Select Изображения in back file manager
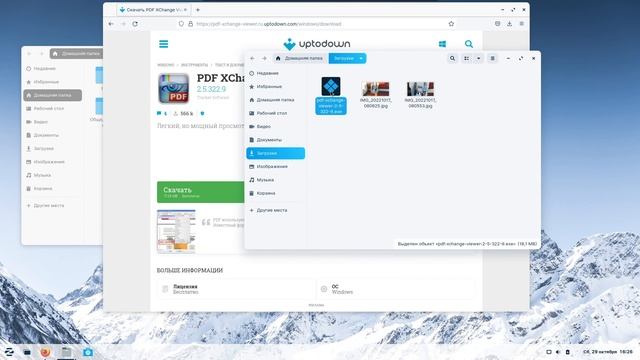 pos(53,162)
